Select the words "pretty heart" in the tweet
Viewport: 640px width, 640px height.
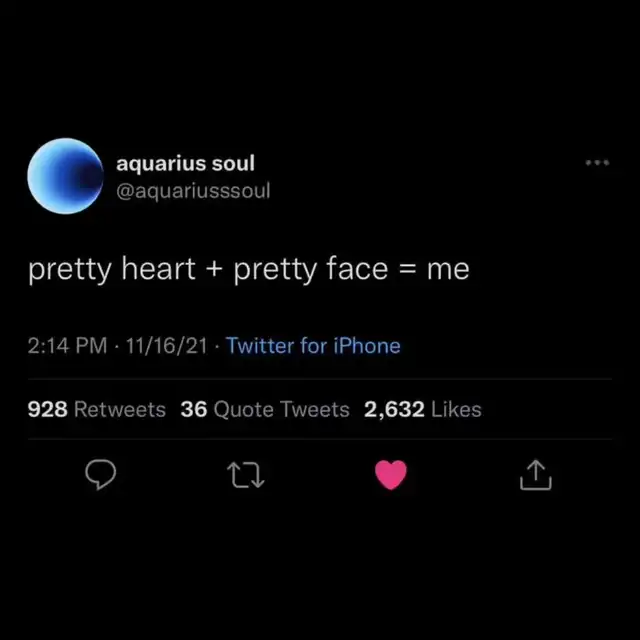[112, 269]
